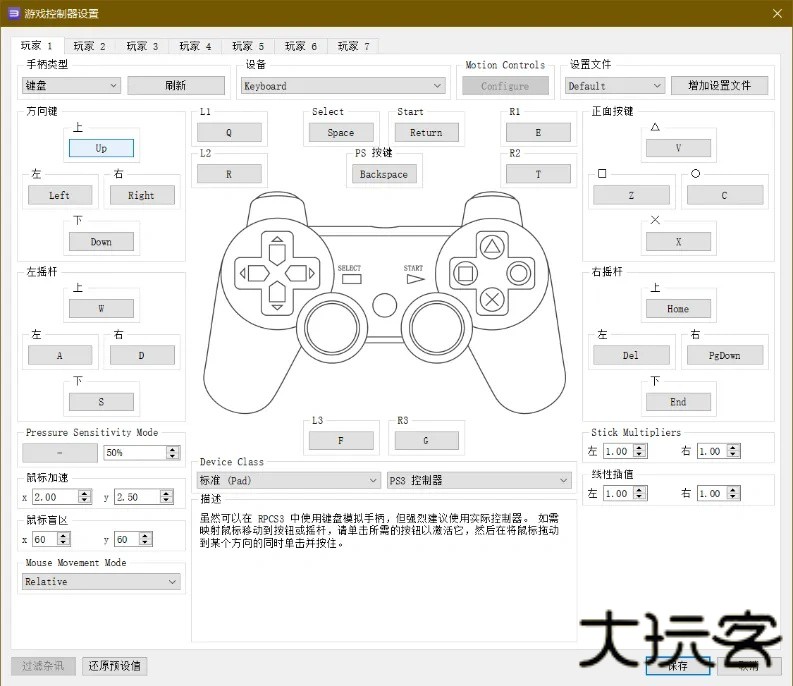Click the Pressure Sensitivity Mode dash button
Screen dimensions: 793x686
pyautogui.click(x=60, y=453)
